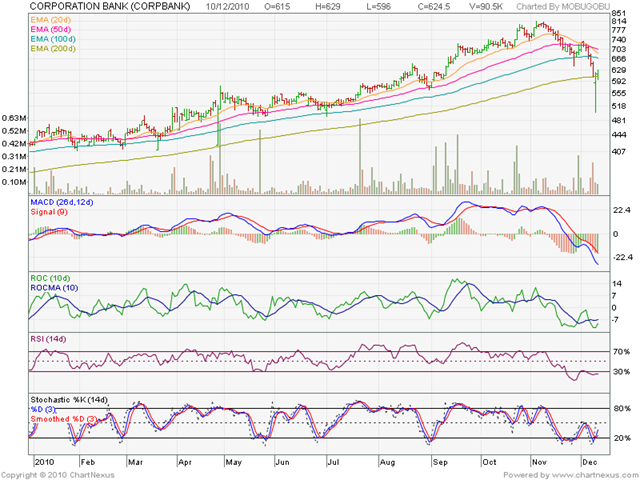The image size is (640, 480).
Task: Click the RSI (14d) indicator label
Action: click(48, 339)
